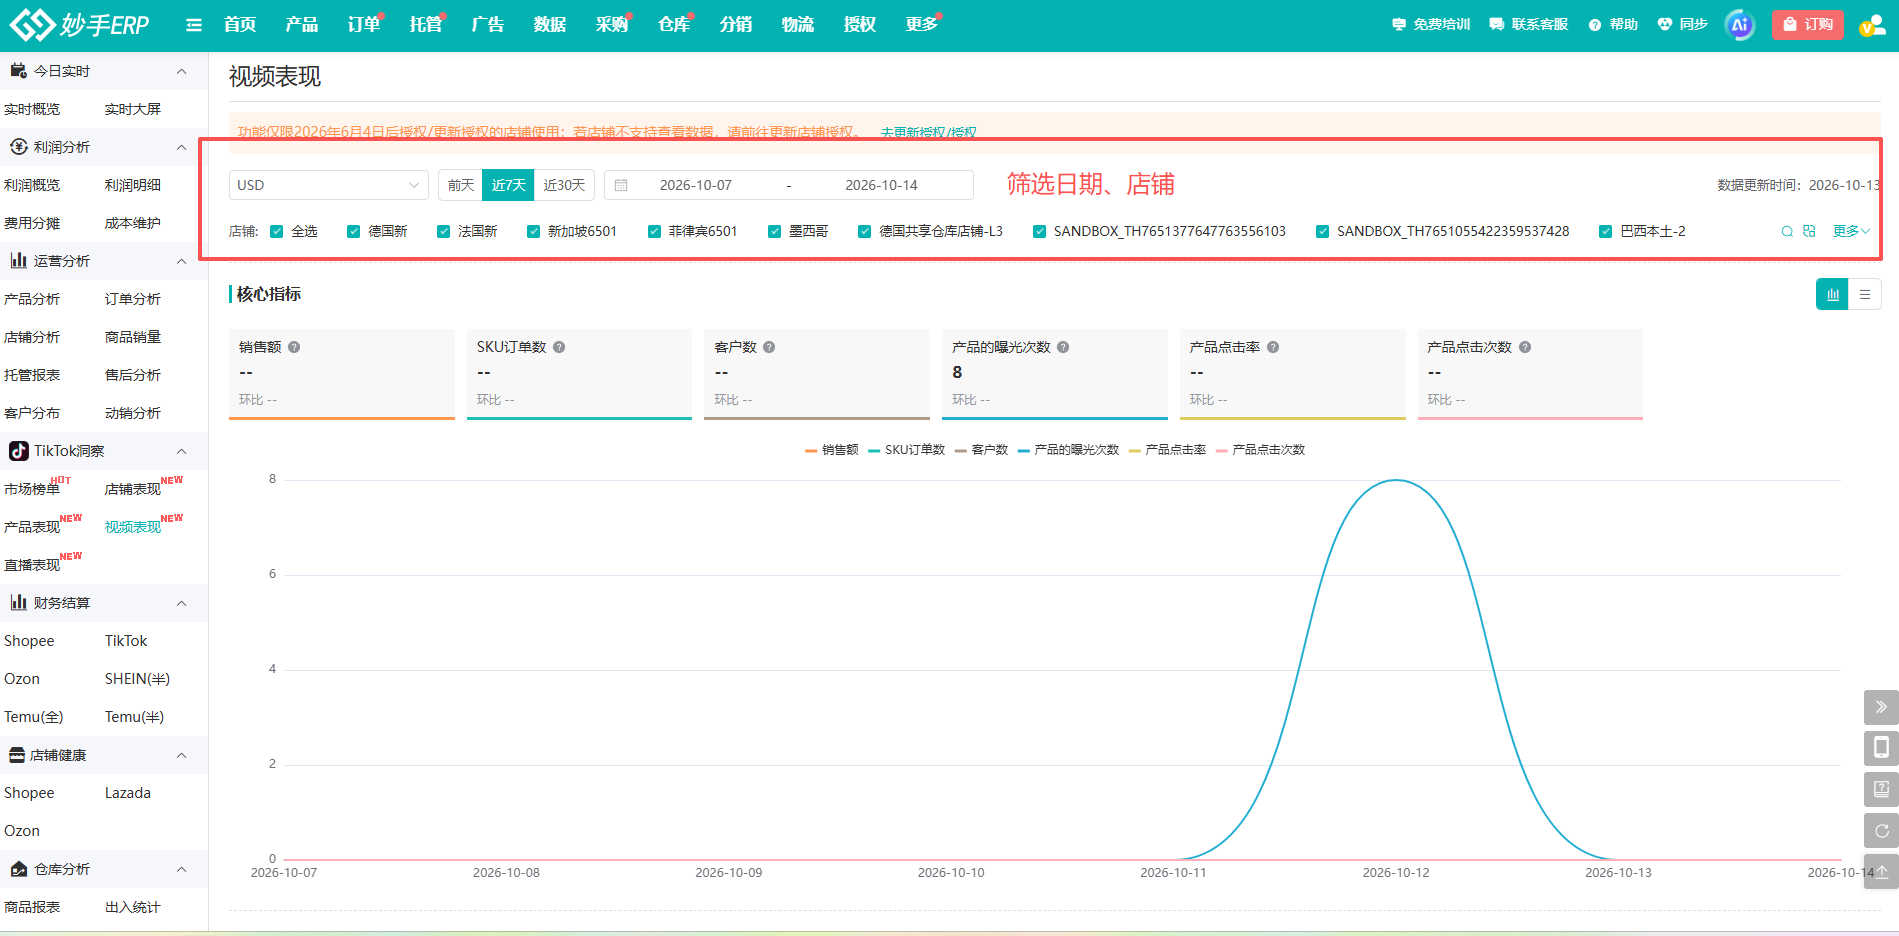
Task: Uncheck the 墨西哥 store checkbox
Action: point(774,231)
